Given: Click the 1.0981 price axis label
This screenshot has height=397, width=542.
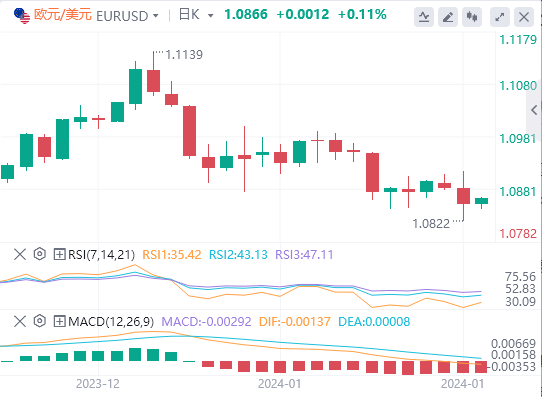Looking at the screenshot, I should tap(518, 139).
